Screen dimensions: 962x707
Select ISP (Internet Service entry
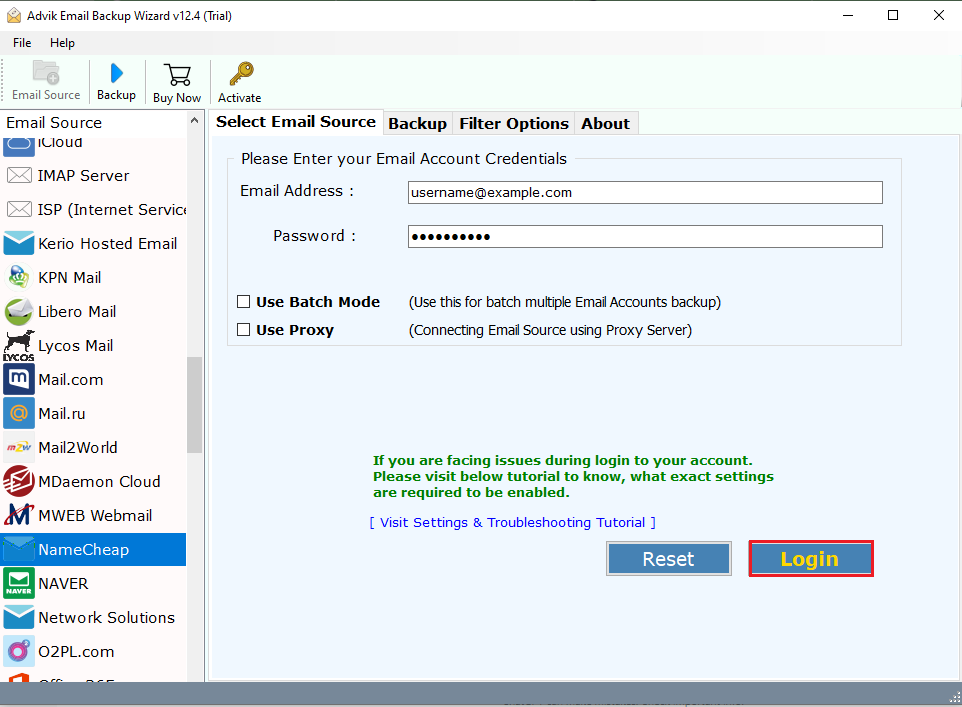coord(94,209)
